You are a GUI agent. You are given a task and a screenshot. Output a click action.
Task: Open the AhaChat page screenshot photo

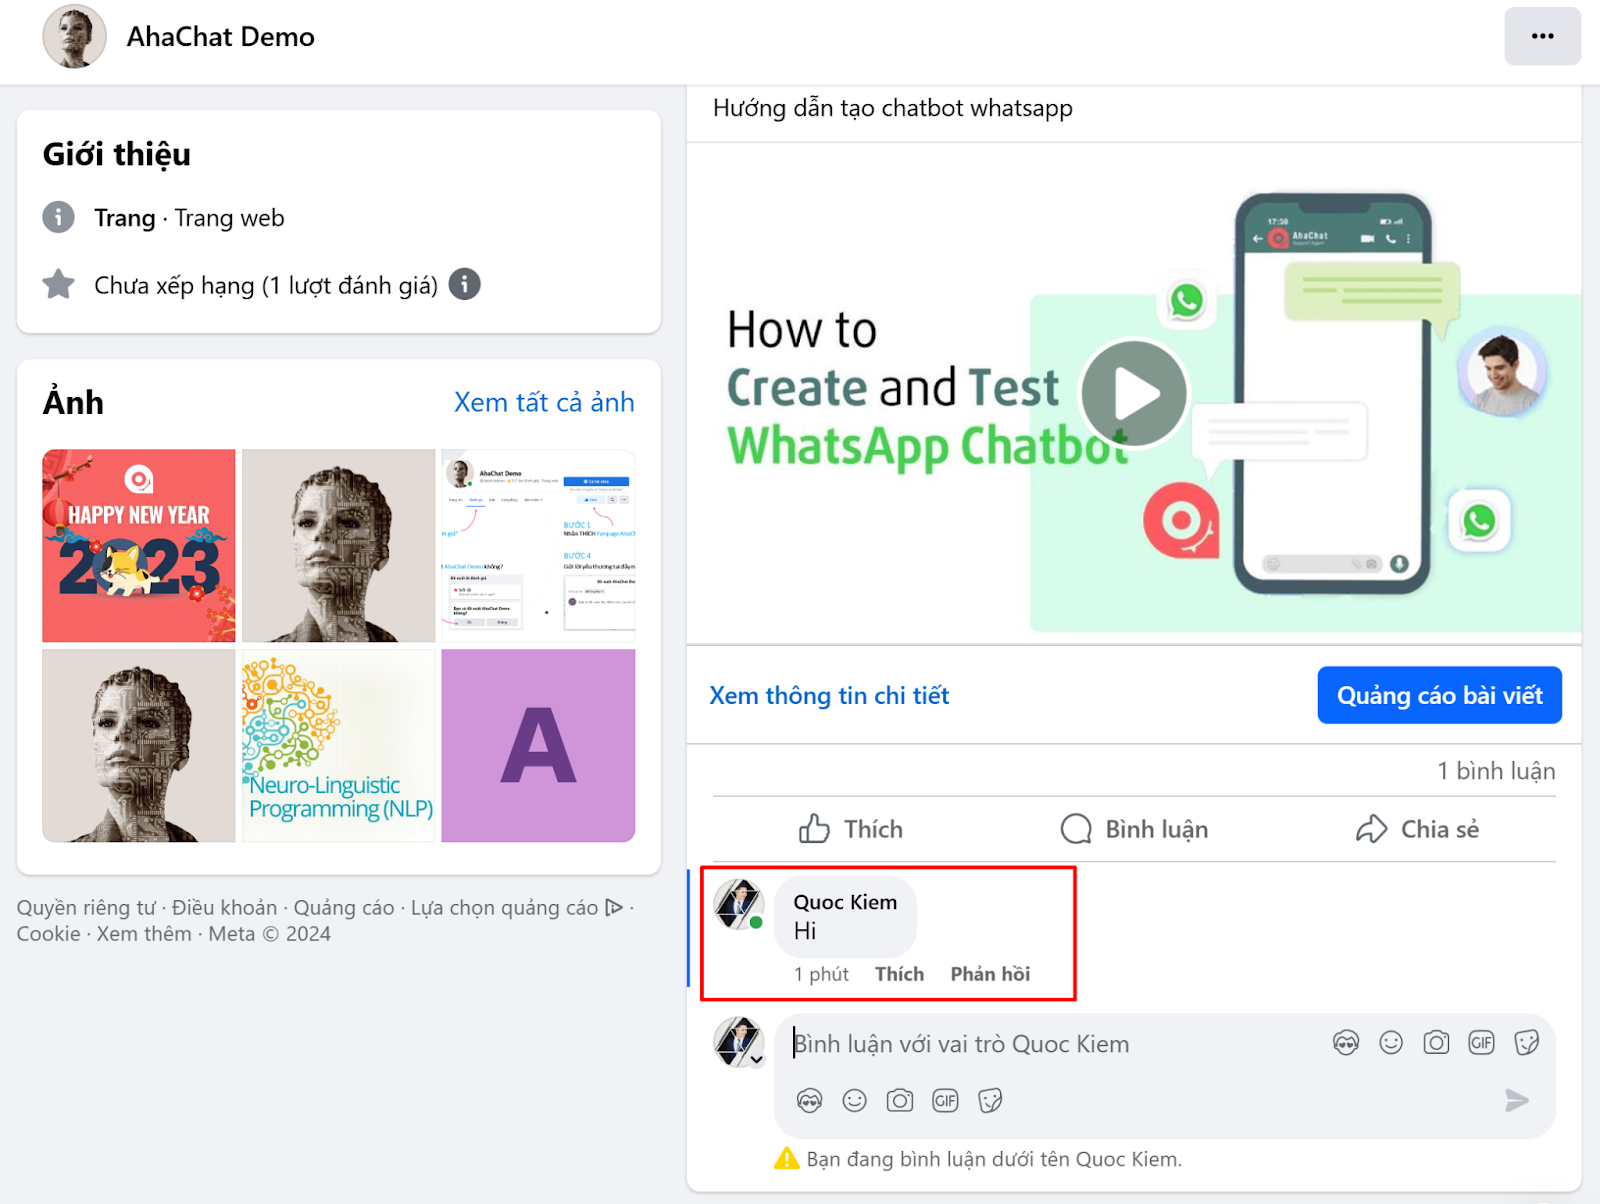(x=538, y=545)
